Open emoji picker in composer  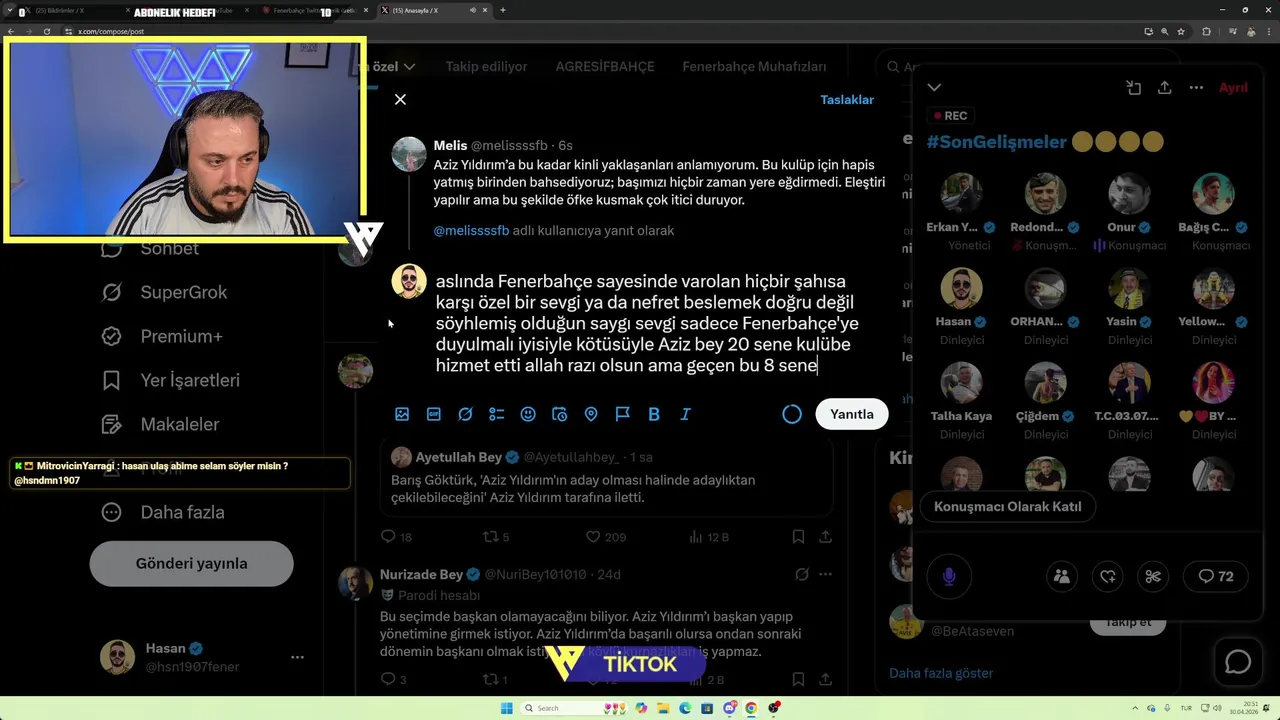click(x=528, y=414)
